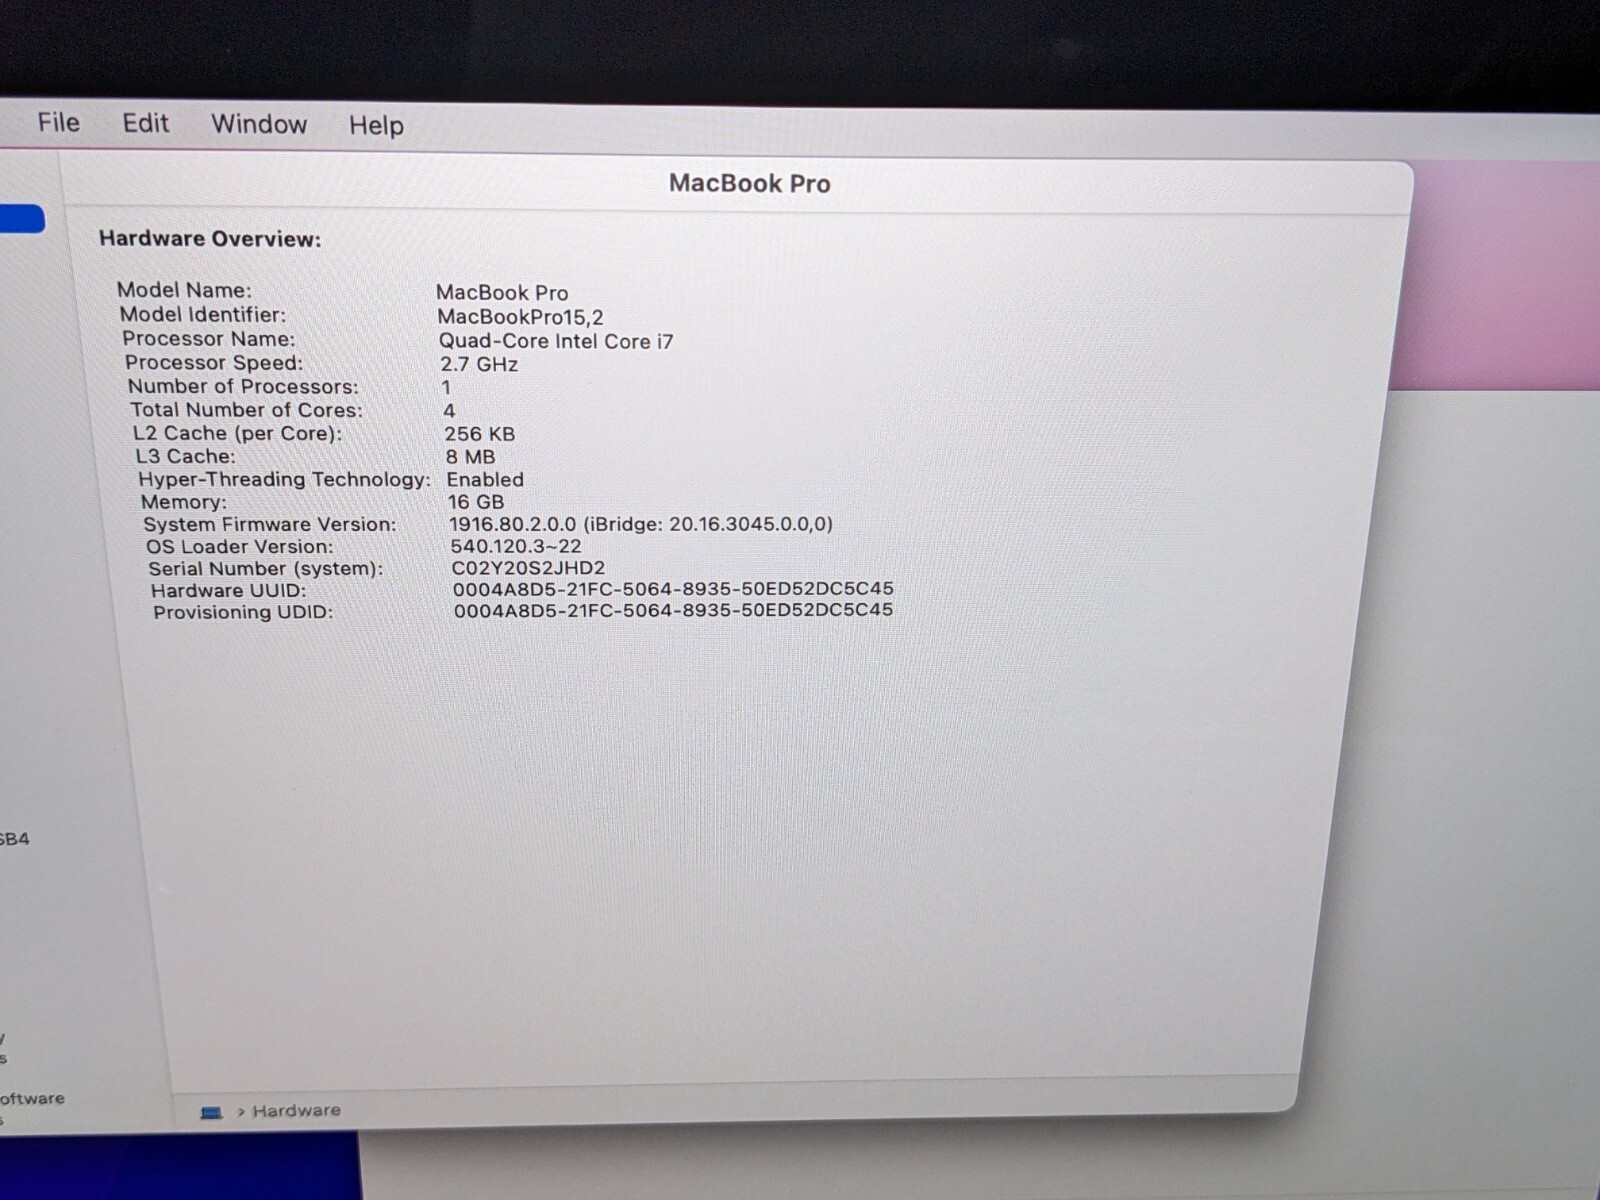Select the 1916.80.2.0.0 firmware version value
The width and height of the screenshot is (1600, 1200).
(x=641, y=524)
